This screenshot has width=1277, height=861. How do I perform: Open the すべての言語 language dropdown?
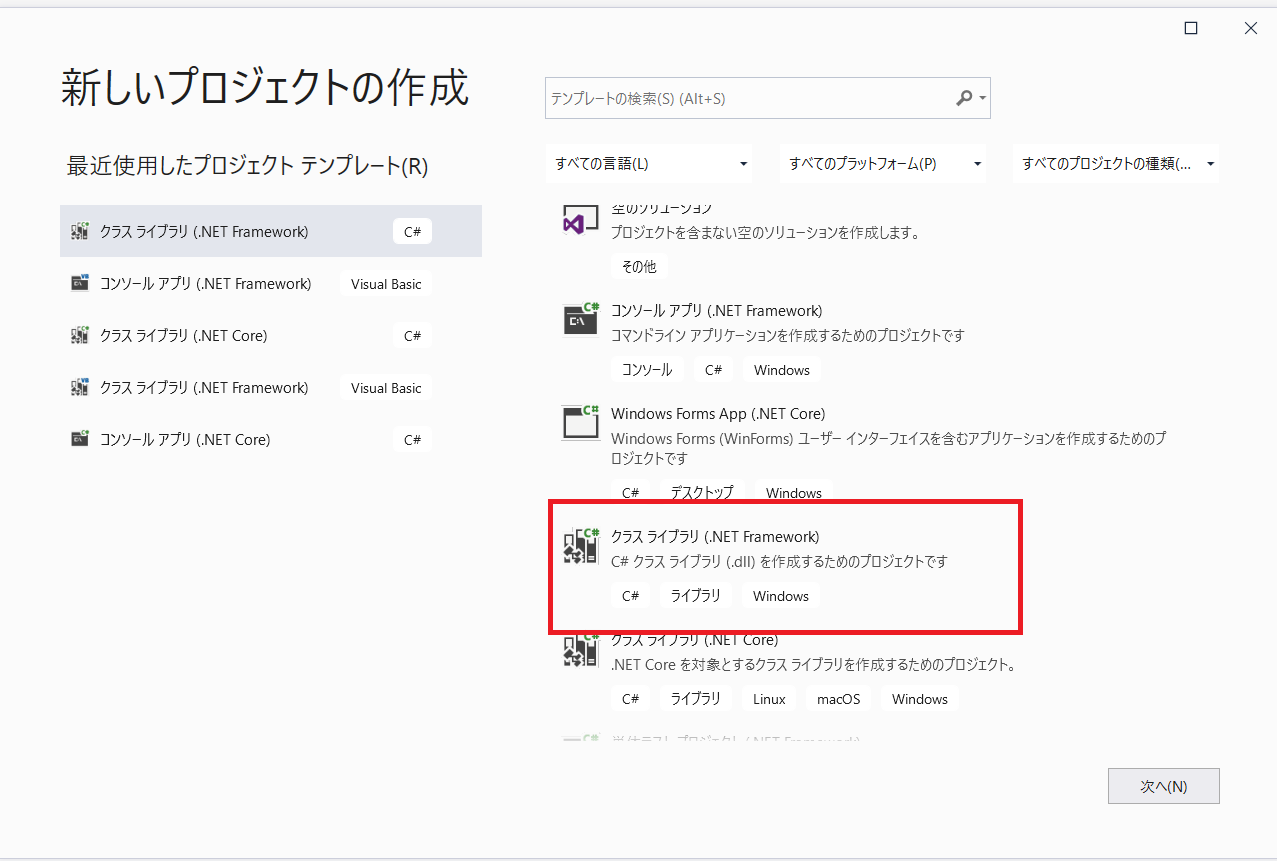(x=652, y=164)
